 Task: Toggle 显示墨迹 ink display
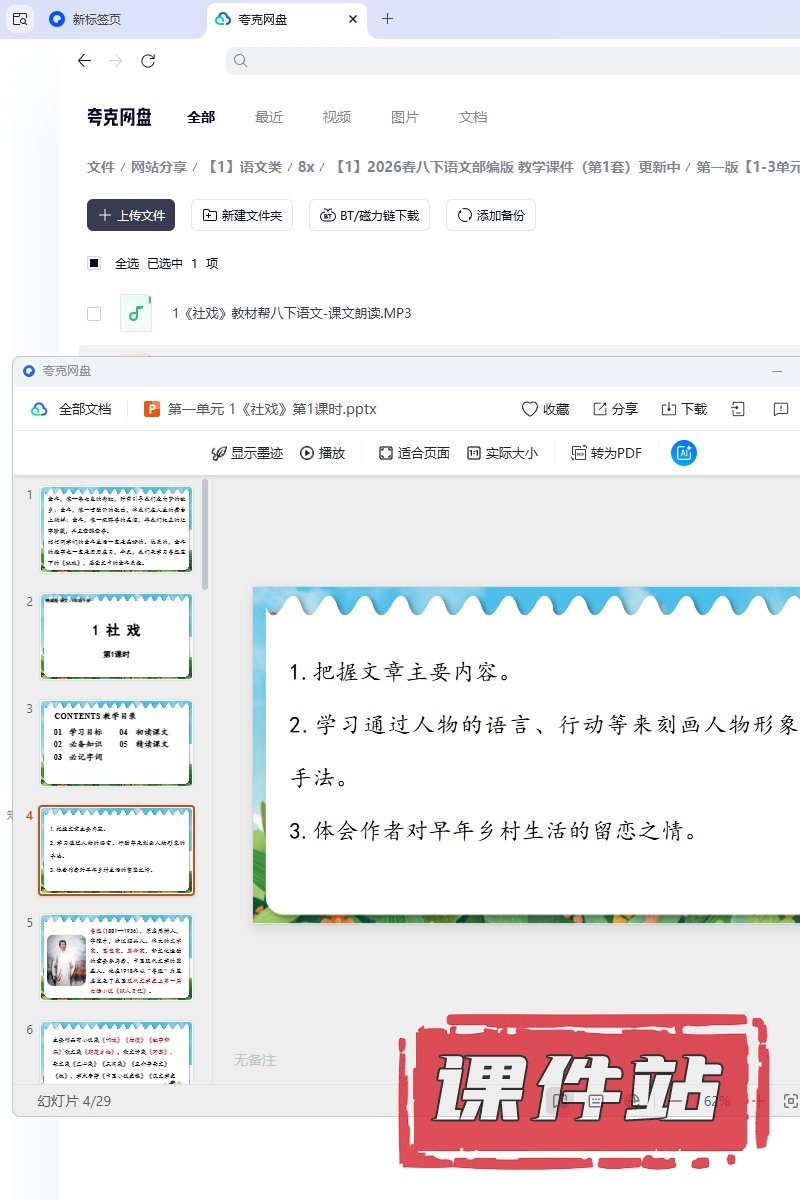point(246,453)
